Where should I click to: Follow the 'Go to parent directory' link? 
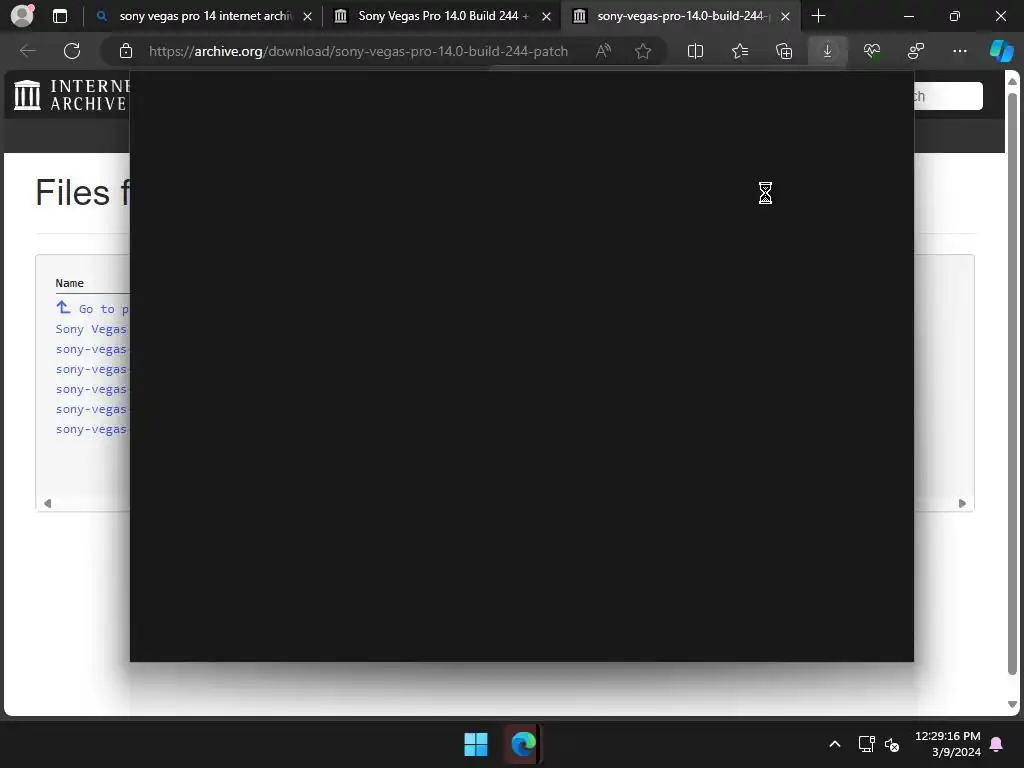[x=91, y=309]
